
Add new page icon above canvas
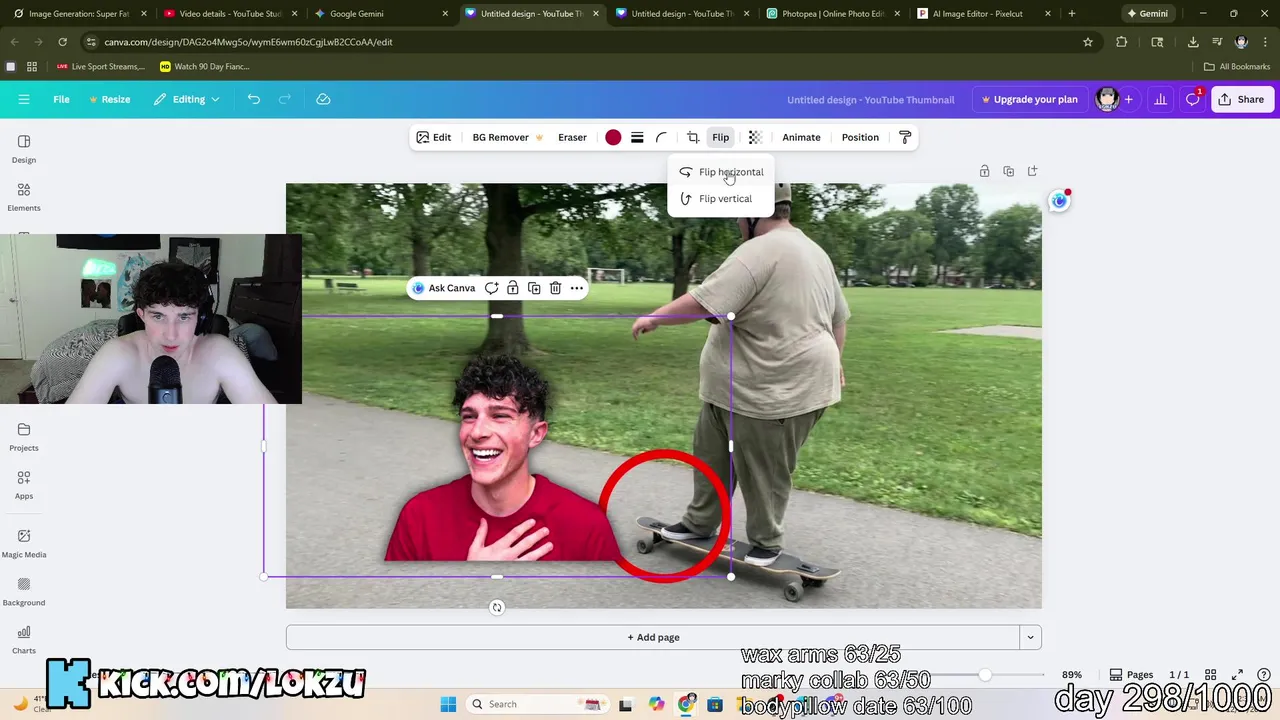pos(1032,171)
